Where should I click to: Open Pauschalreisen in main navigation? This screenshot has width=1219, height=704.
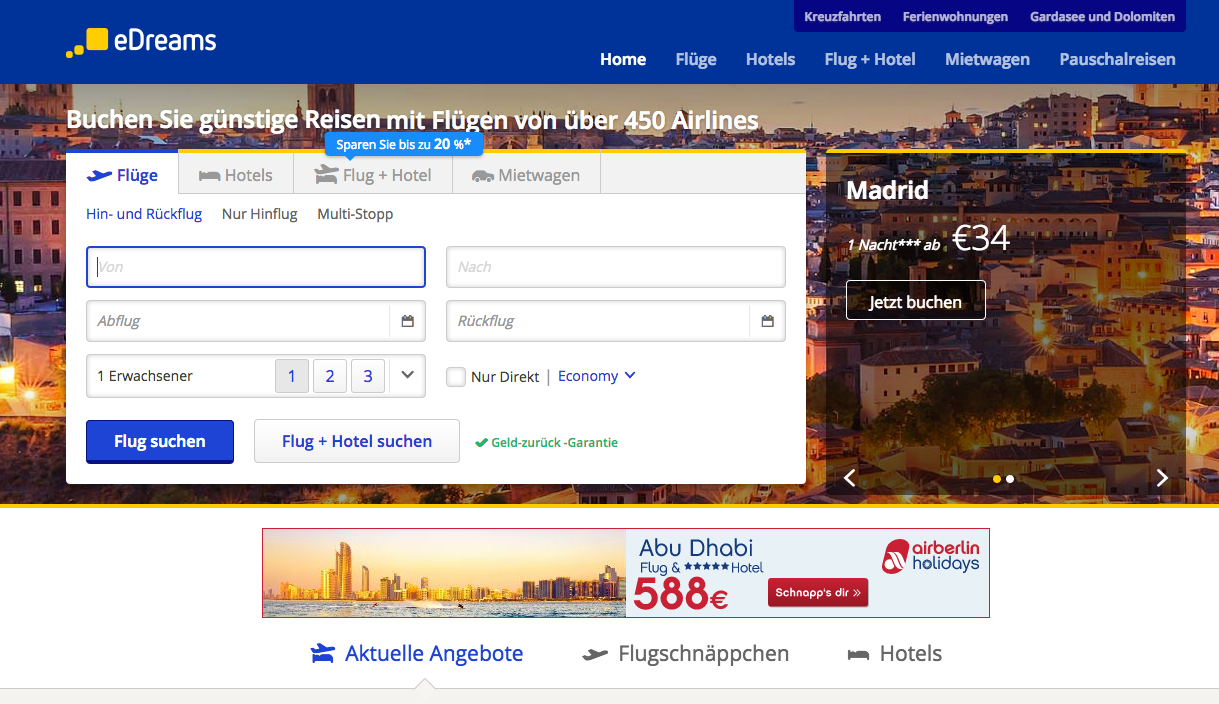[x=1118, y=59]
